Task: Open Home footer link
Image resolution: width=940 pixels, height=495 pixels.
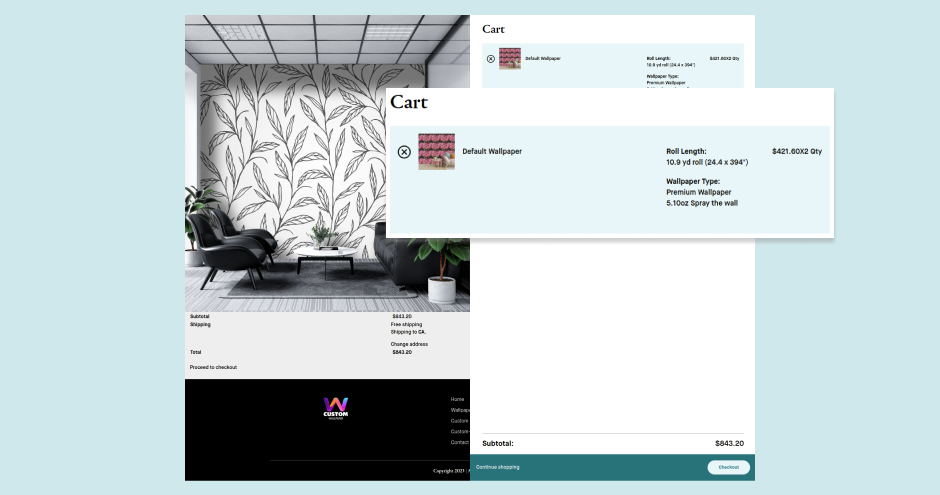Action: tap(457, 399)
